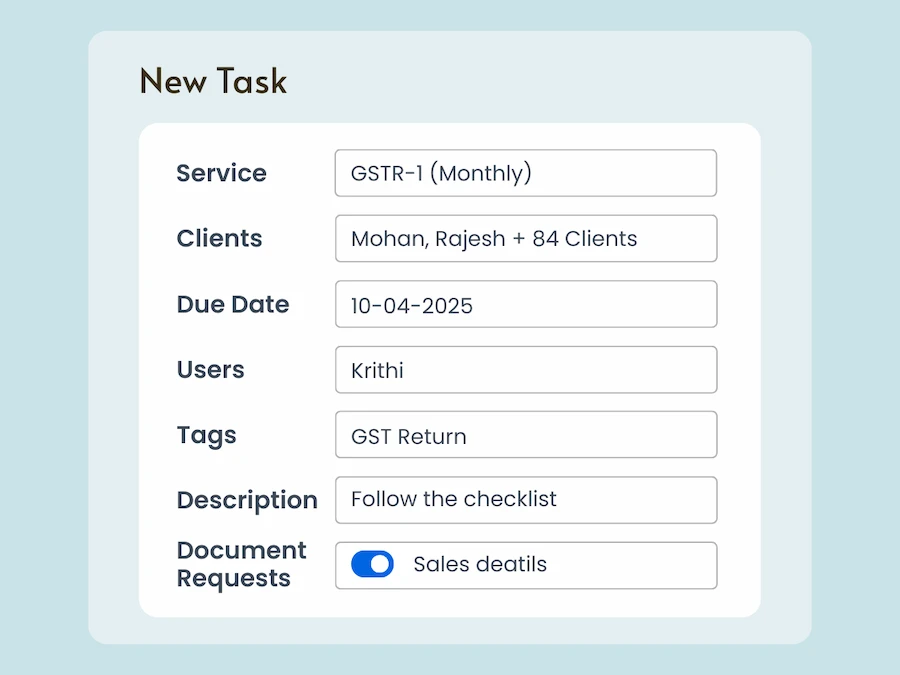The width and height of the screenshot is (900, 675).
Task: Select the Service label
Action: pyautogui.click(x=221, y=173)
